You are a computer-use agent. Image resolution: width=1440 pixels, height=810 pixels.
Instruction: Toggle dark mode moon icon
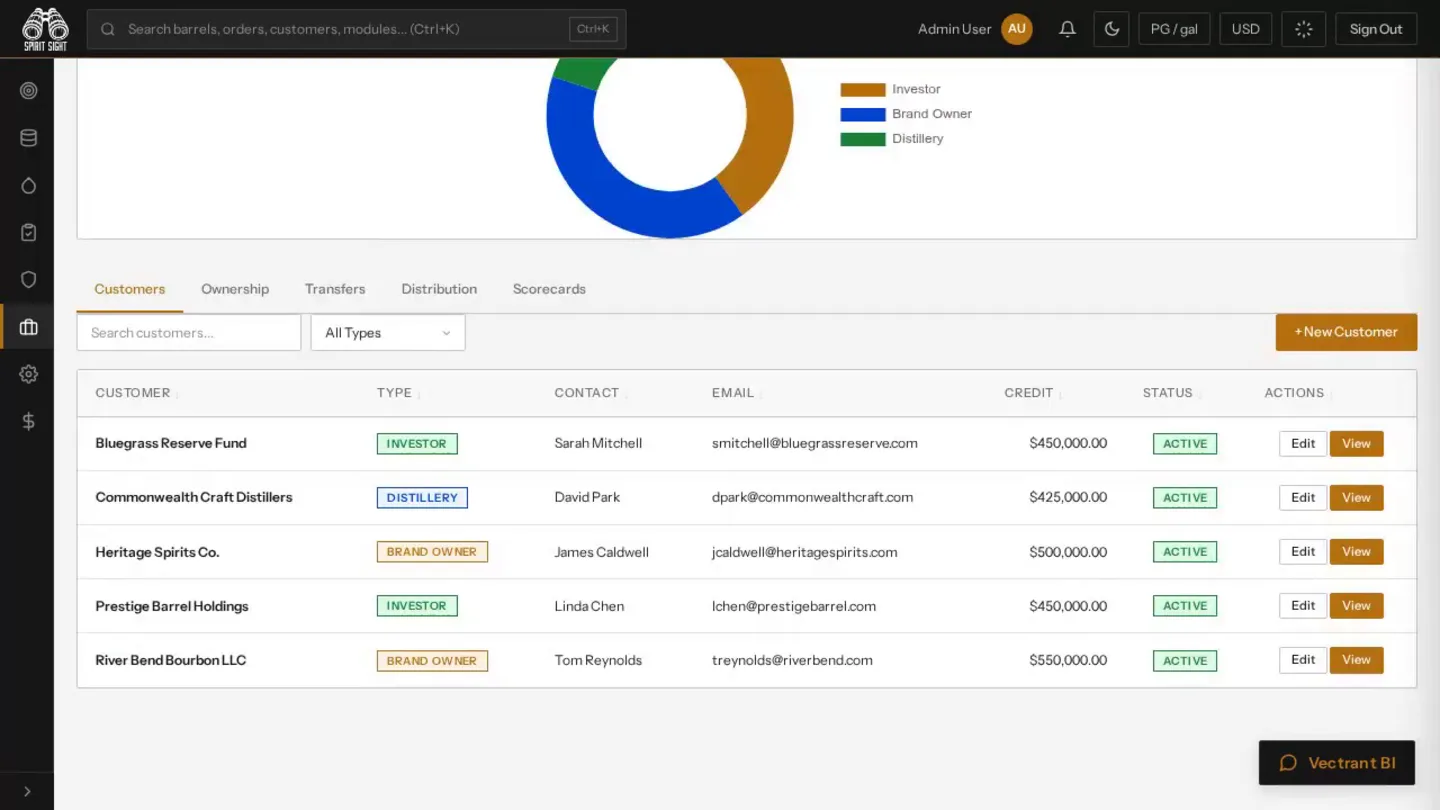tap(1111, 29)
